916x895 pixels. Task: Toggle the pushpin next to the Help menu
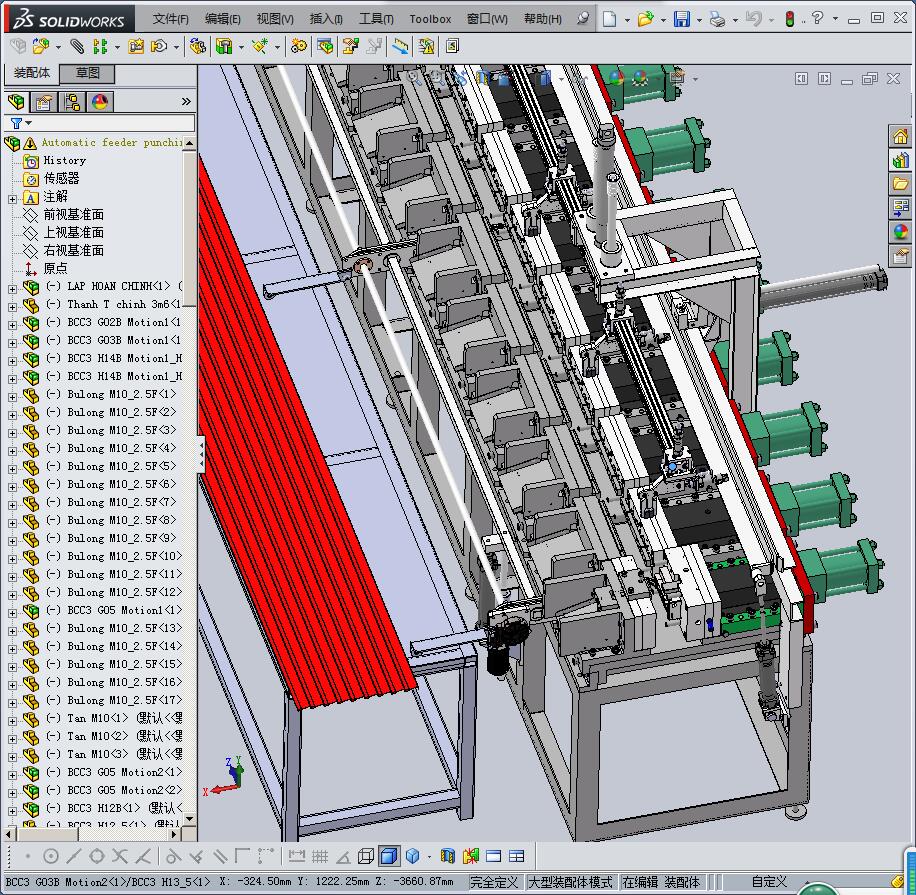click(583, 19)
